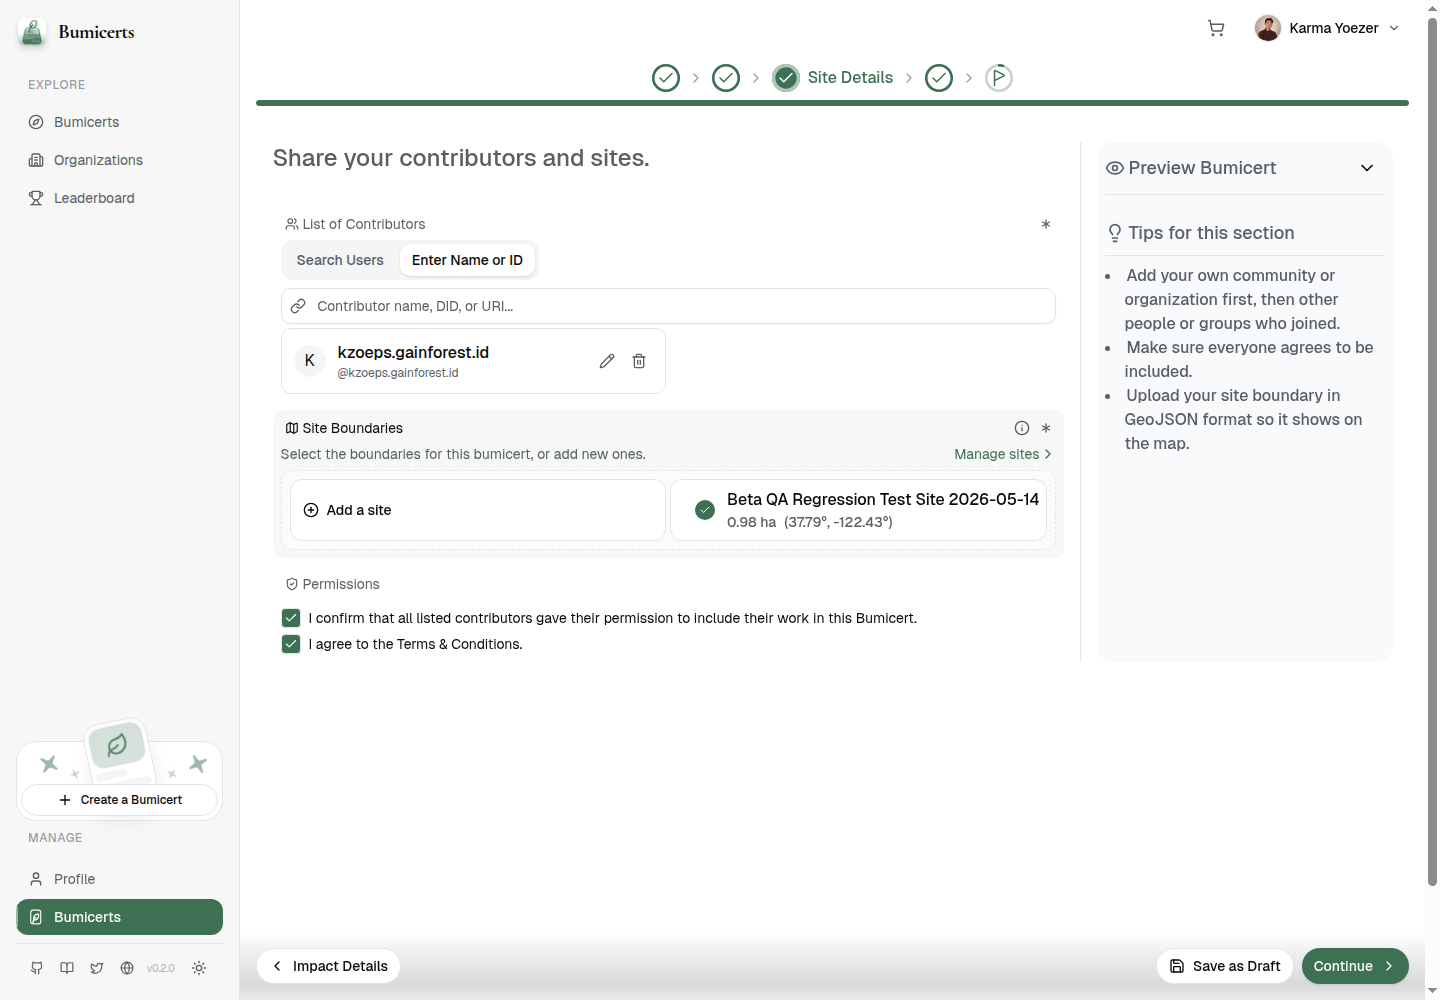This screenshot has height=1000, width=1440.
Task: Click the @kzoeps.gainforest.id handle text
Action: [x=398, y=373]
